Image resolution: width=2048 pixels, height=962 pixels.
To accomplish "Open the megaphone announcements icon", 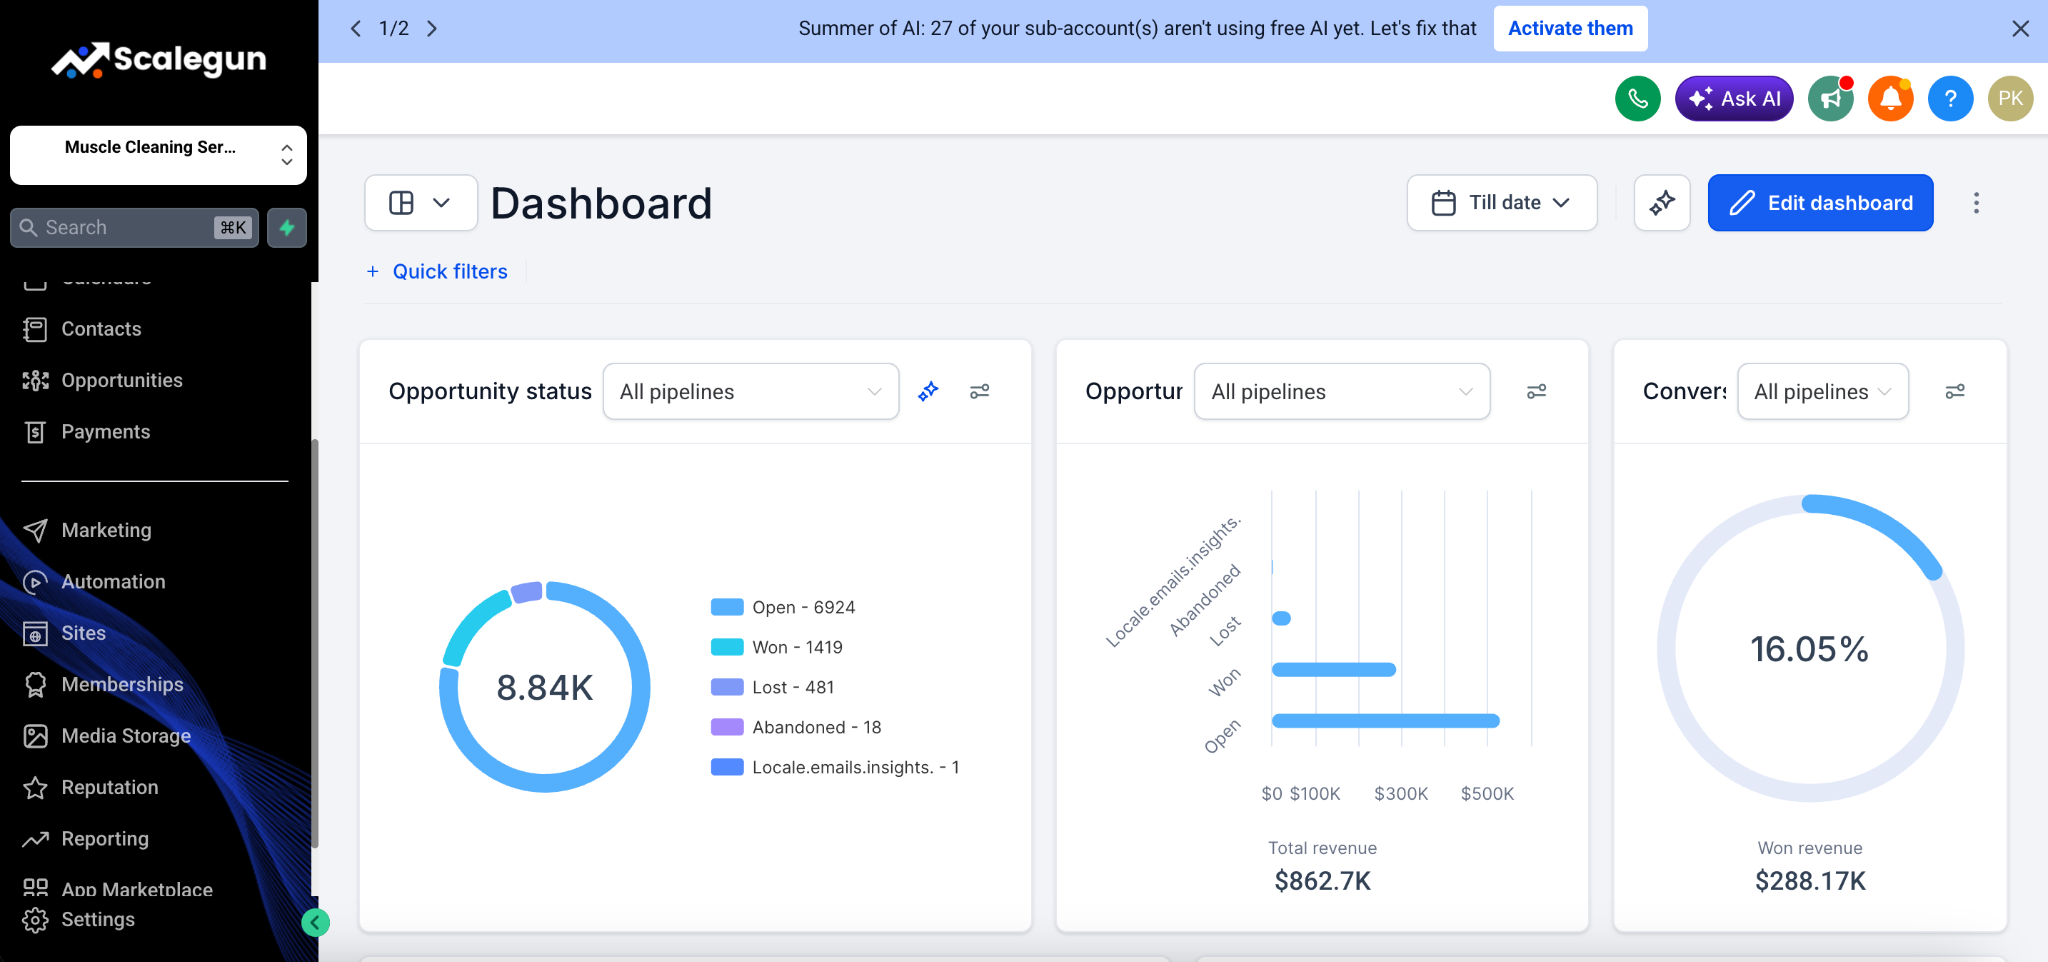I will tap(1831, 98).
